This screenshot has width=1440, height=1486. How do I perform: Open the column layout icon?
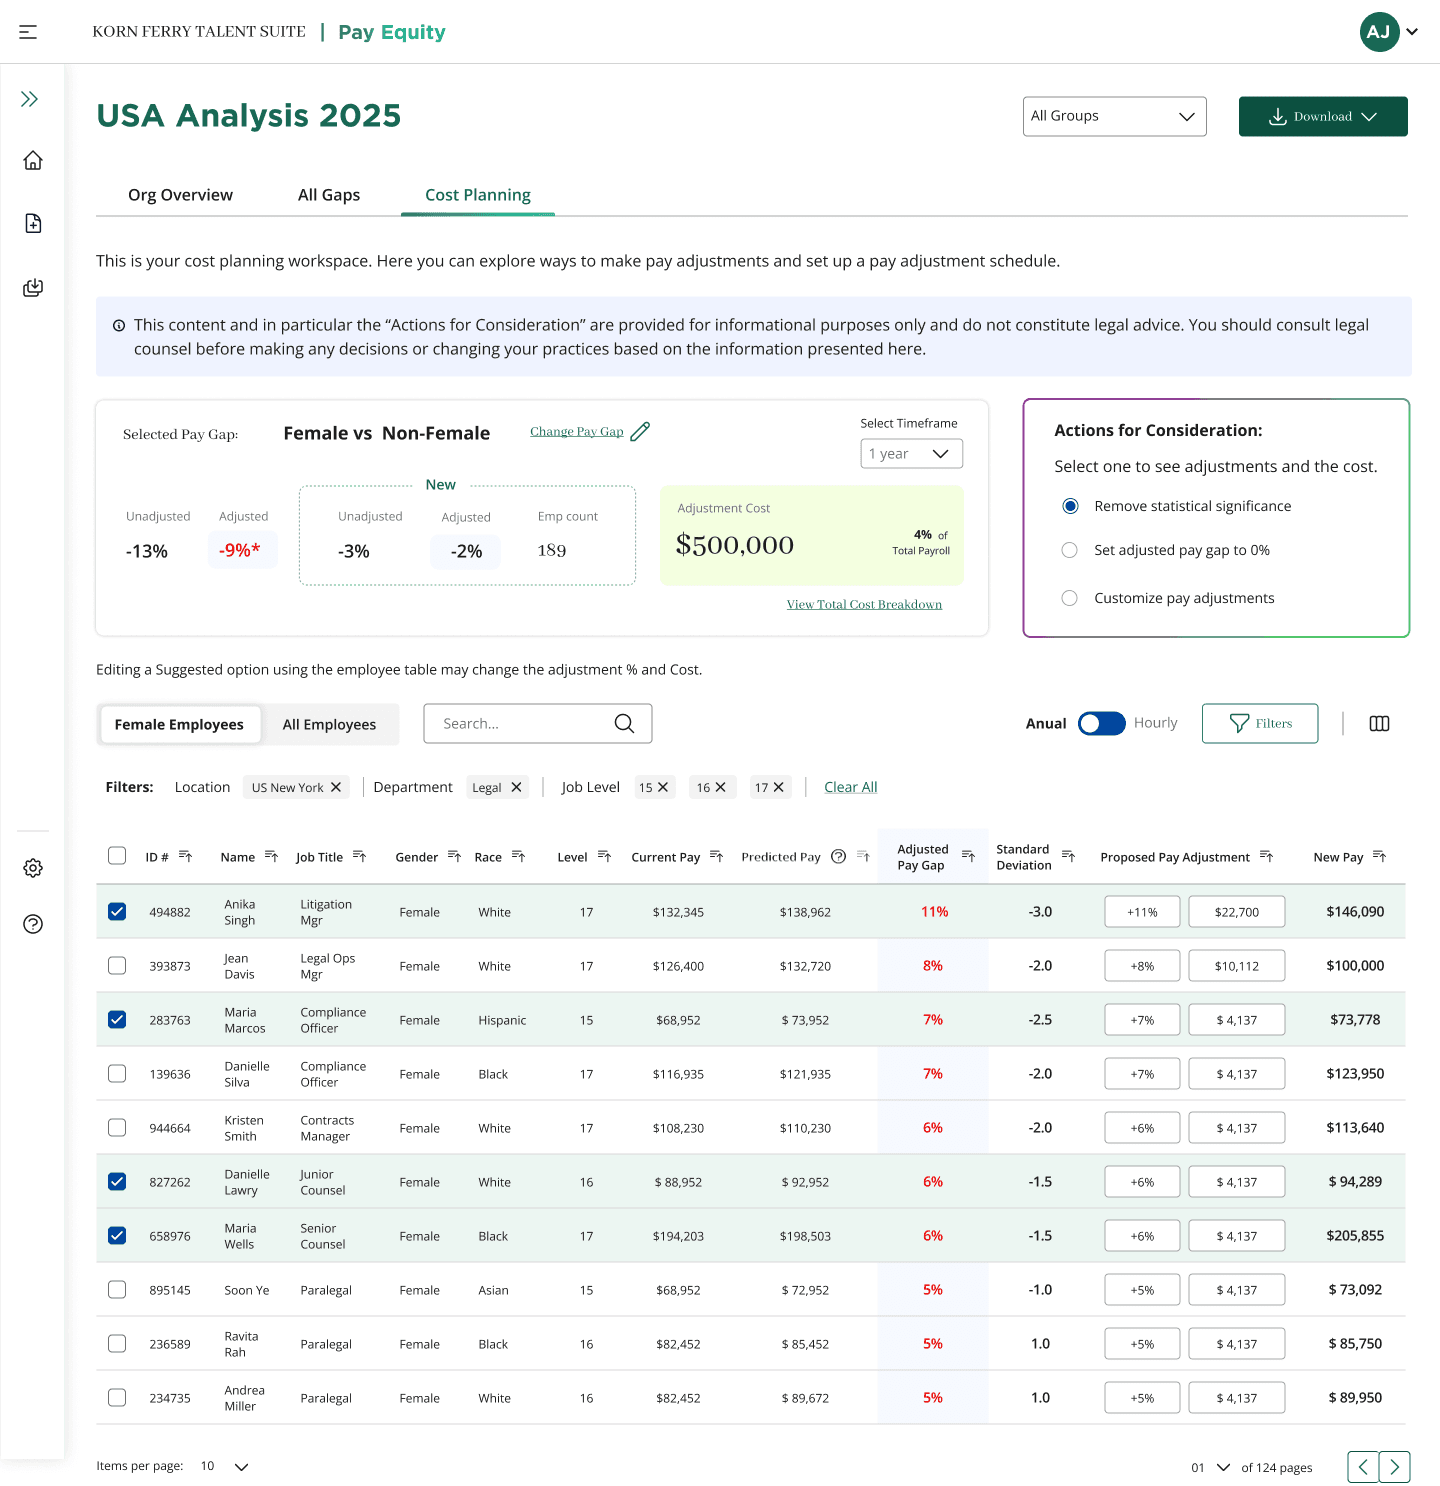[1379, 723]
